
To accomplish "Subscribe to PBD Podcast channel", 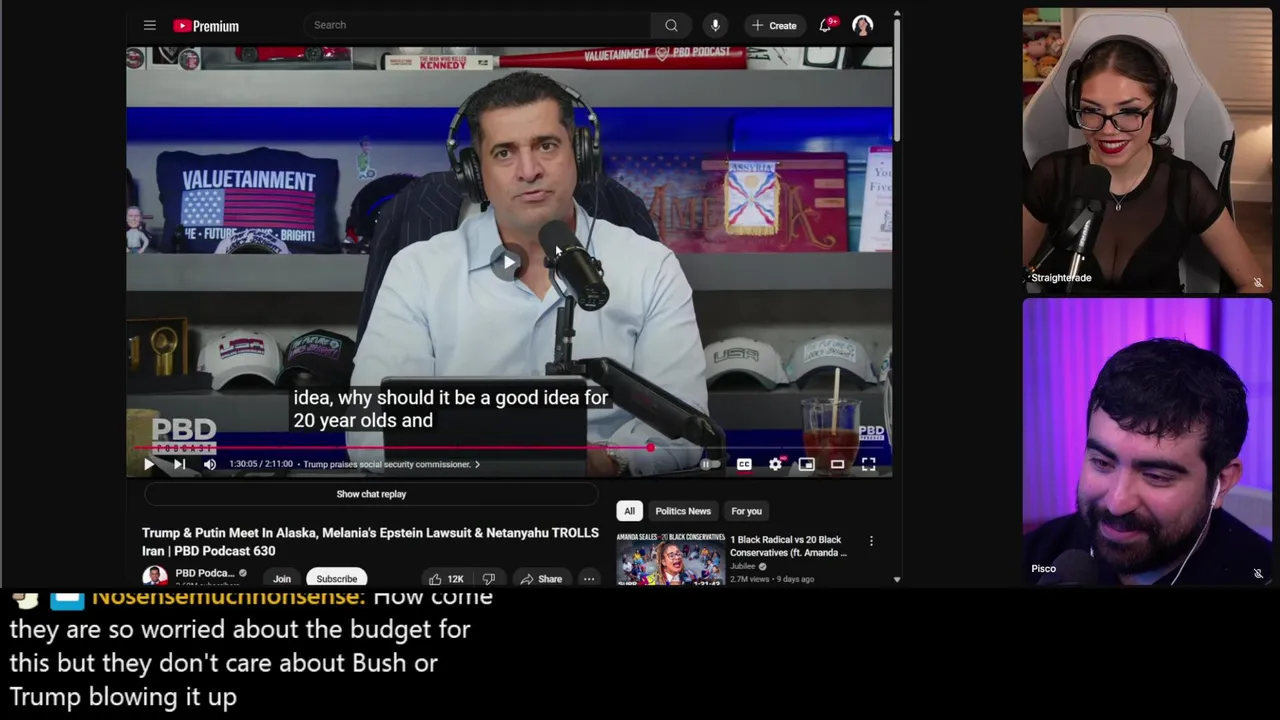I will pyautogui.click(x=337, y=578).
